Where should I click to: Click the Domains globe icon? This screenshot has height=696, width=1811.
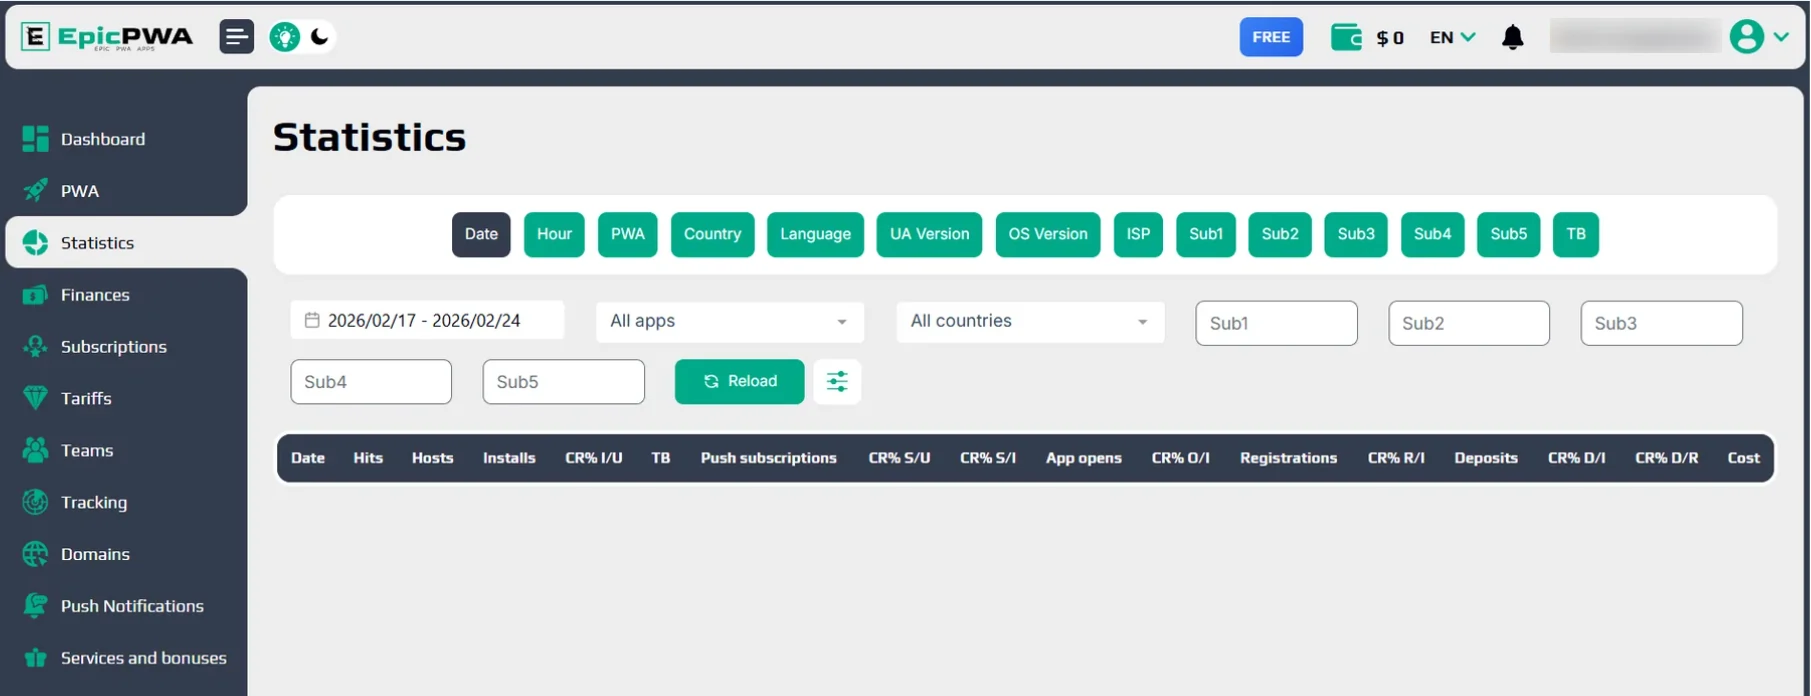point(35,554)
